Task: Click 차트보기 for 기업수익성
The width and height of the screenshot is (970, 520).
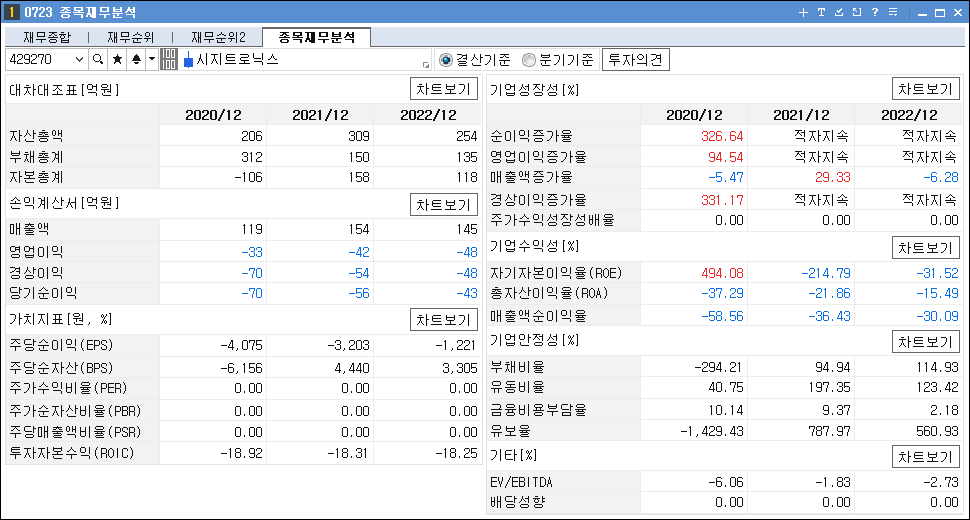Action: click(x=925, y=248)
